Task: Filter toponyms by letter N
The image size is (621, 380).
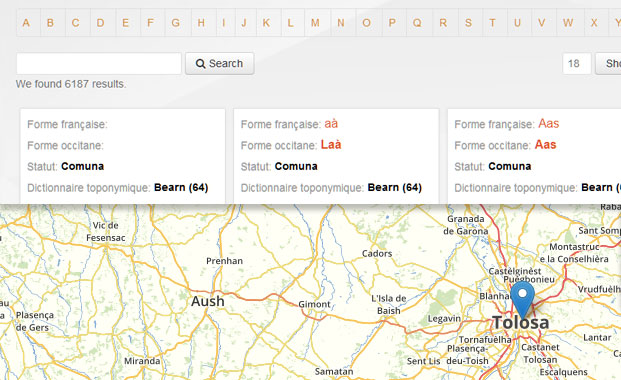Action: (341, 23)
